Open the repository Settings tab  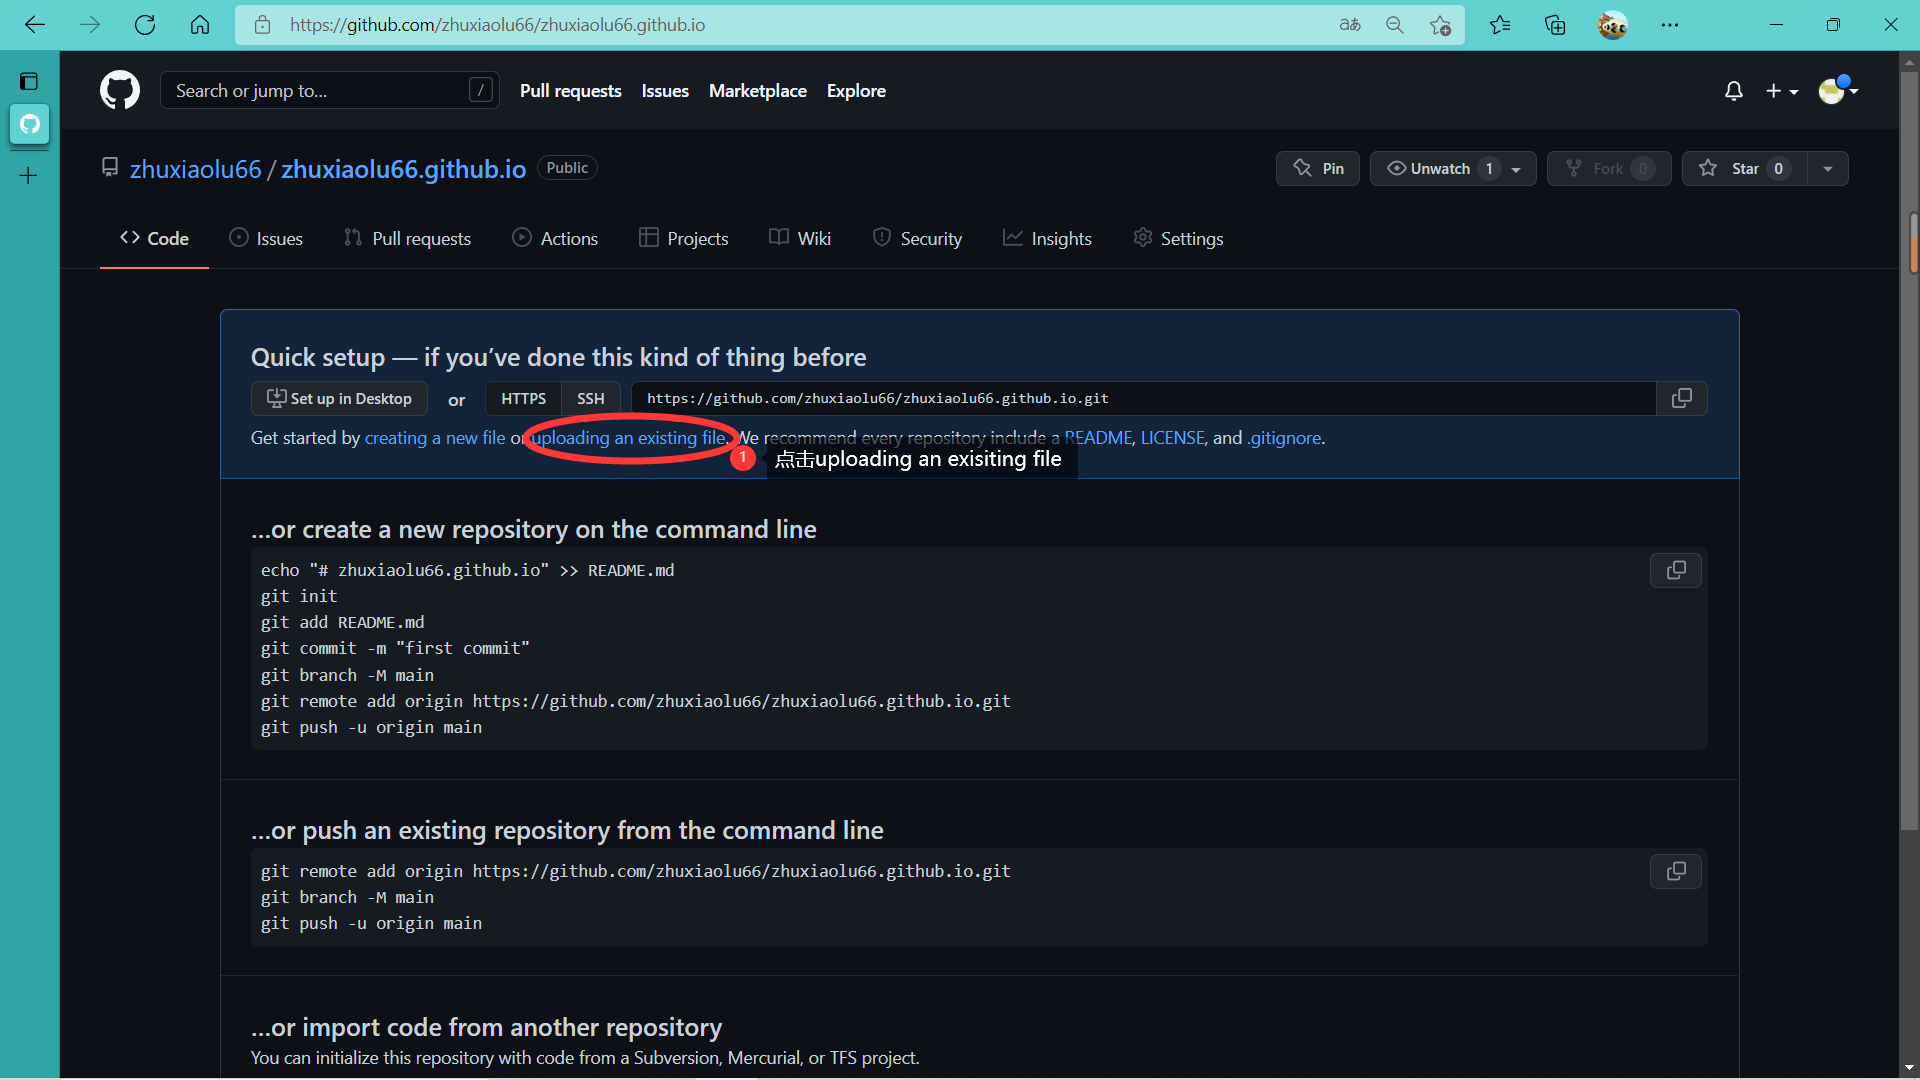click(1178, 238)
